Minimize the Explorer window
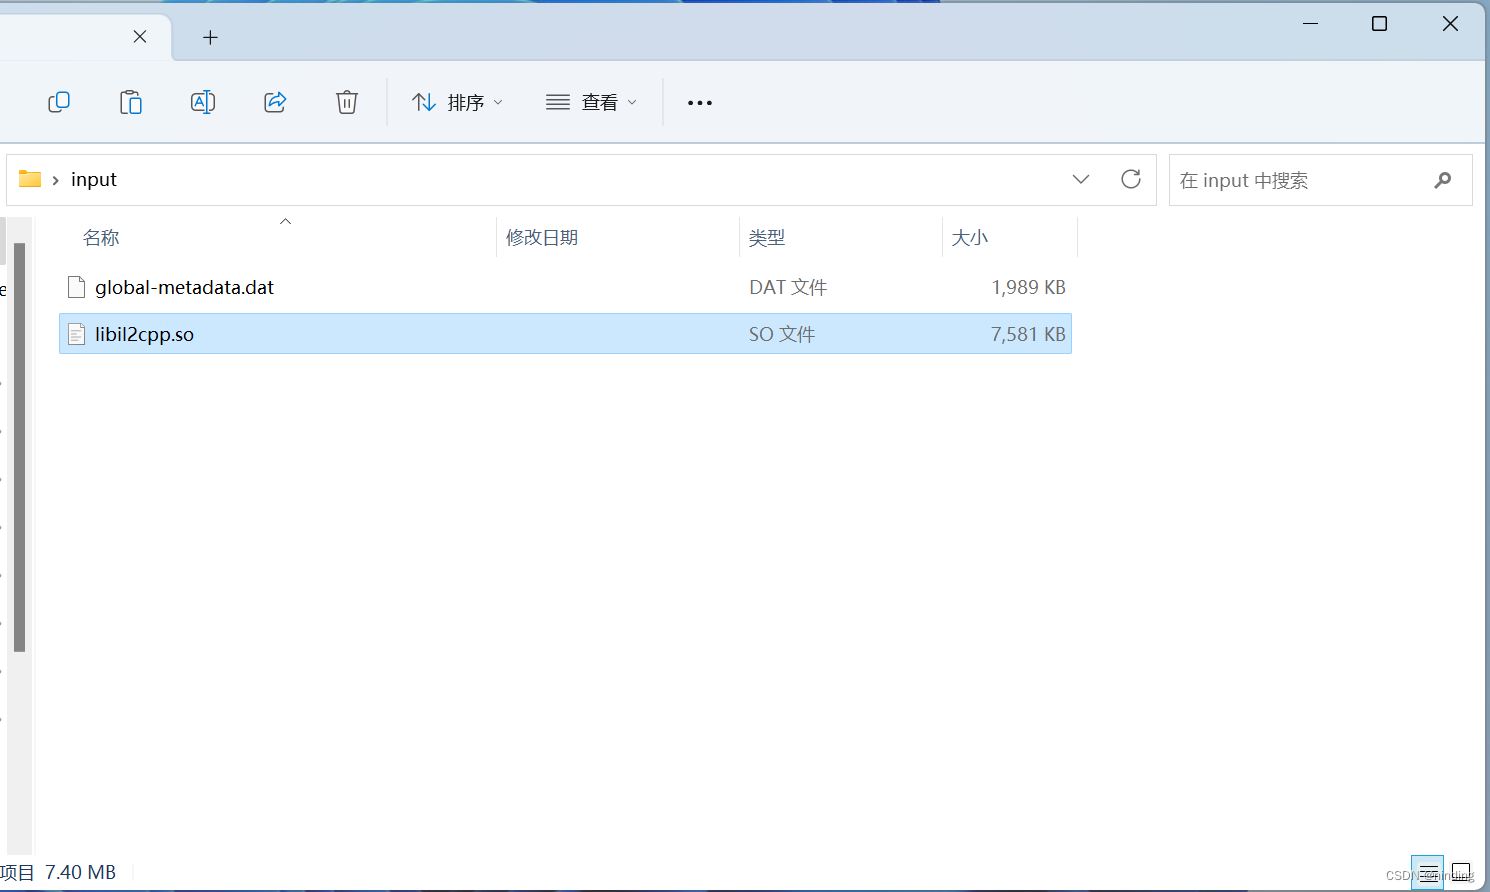This screenshot has height=892, width=1490. (1310, 23)
